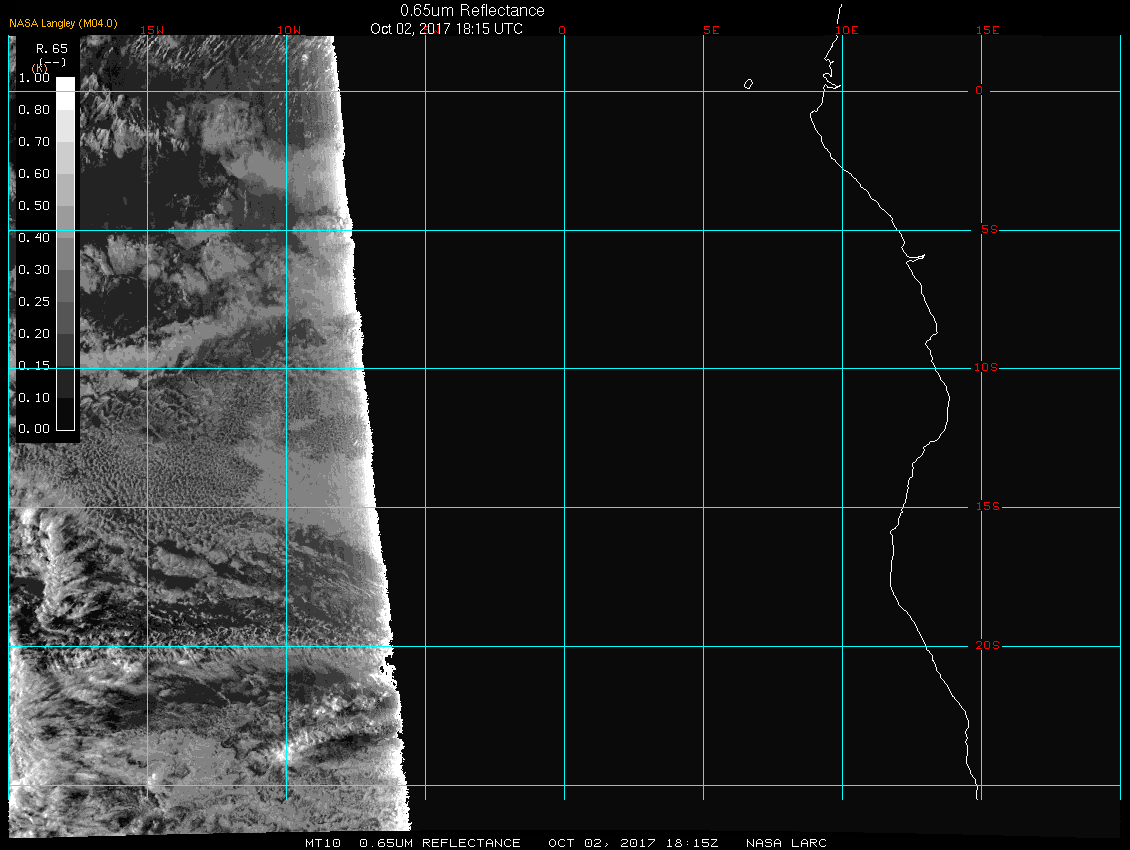
Task: Click the 15W longitude label
Action: (x=152, y=30)
